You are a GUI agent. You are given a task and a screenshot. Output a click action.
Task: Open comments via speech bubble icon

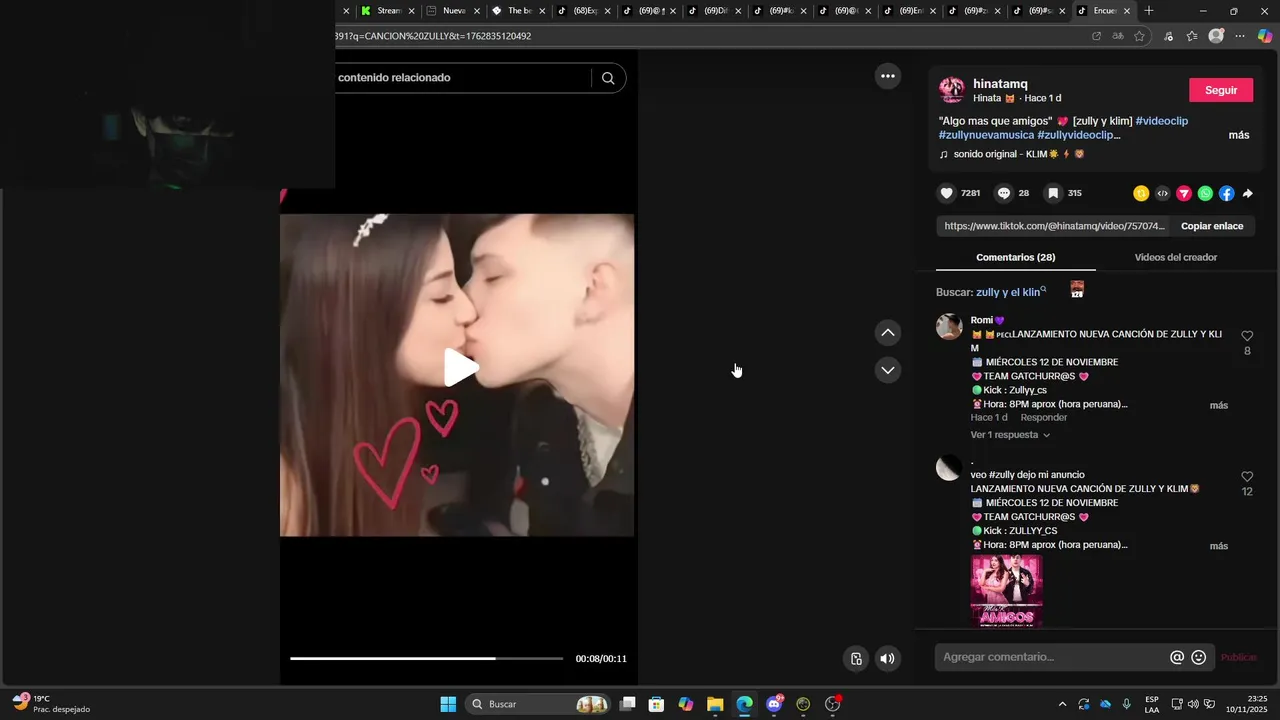1004,193
